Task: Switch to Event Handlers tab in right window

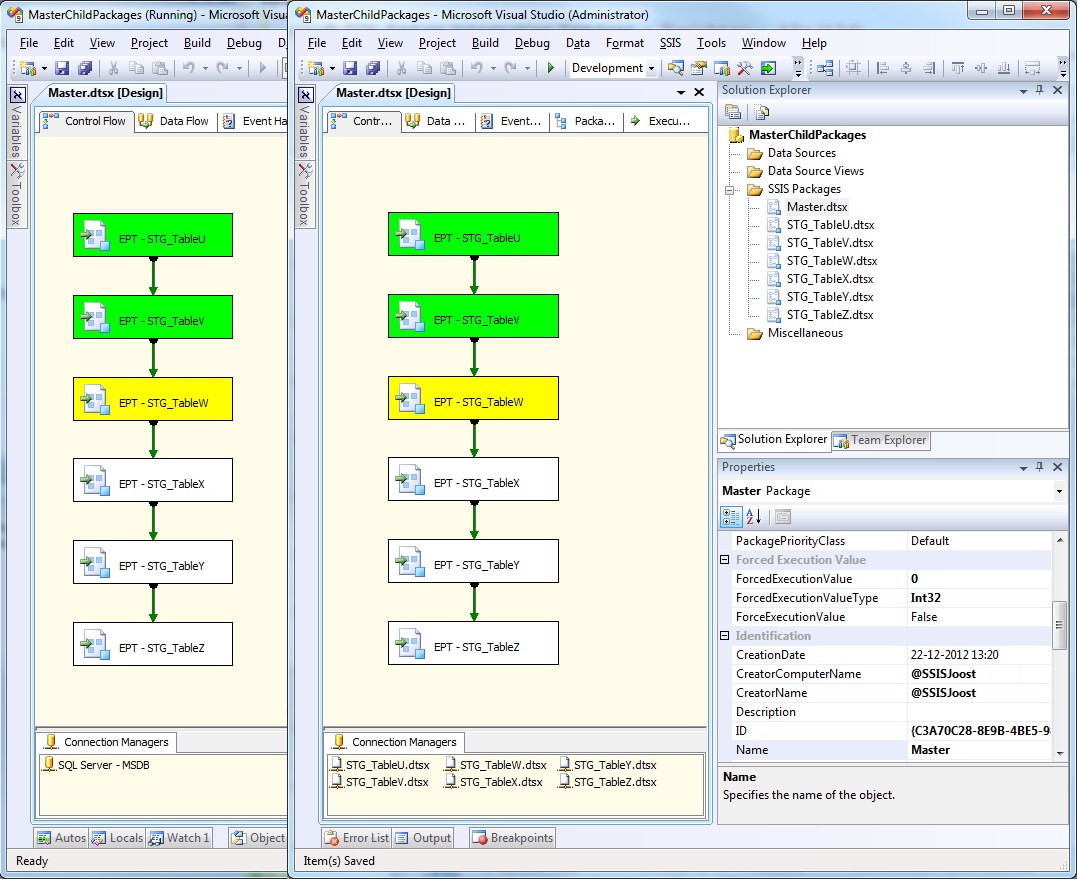Action: [512, 122]
